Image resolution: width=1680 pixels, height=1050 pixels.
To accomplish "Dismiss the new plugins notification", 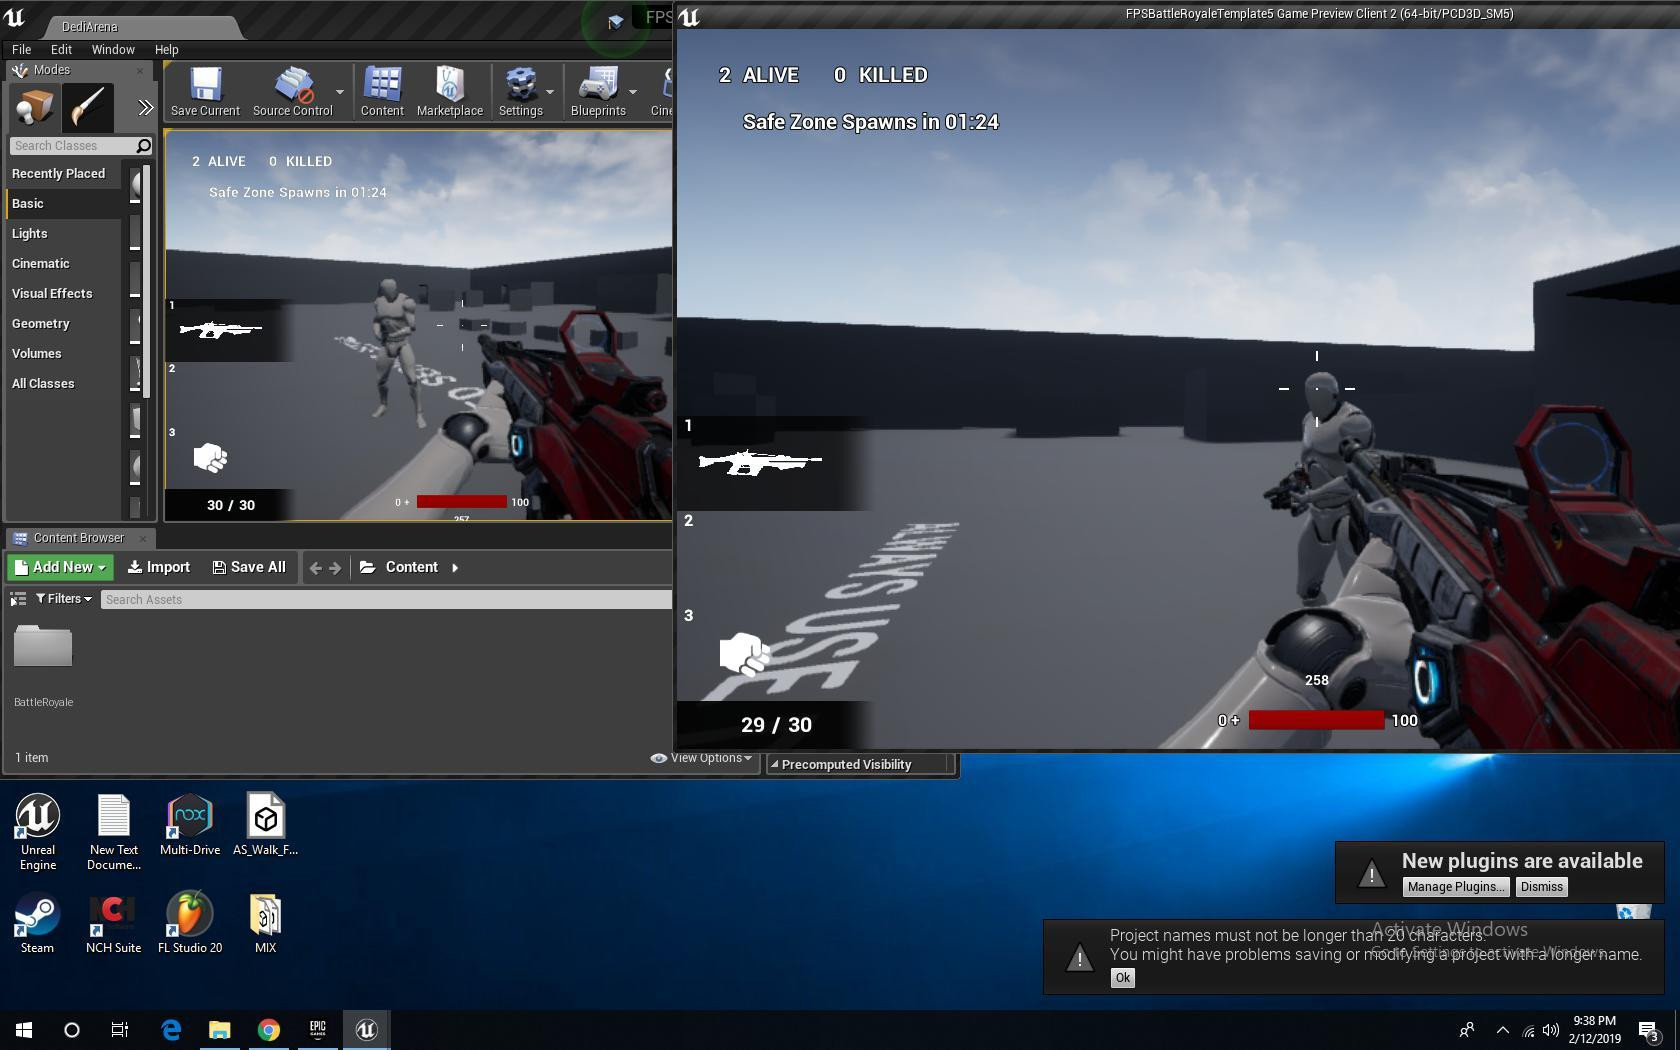I will click(1541, 887).
